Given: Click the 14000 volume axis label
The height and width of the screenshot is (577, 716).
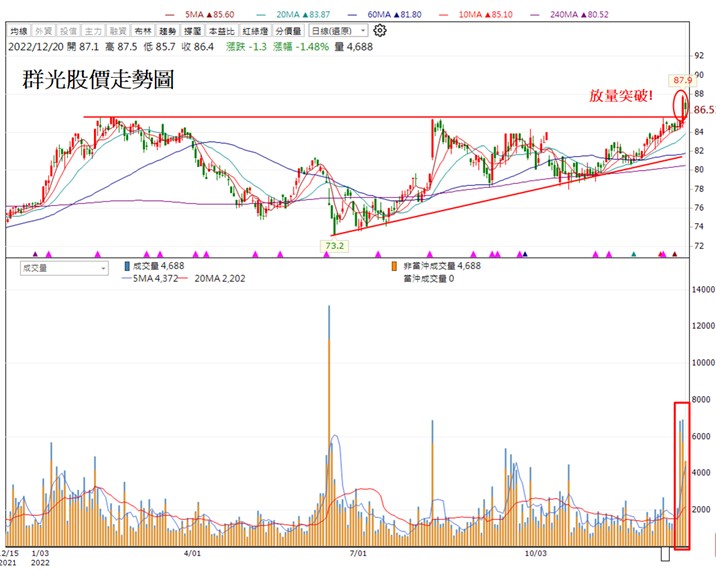Looking at the screenshot, I should click(x=704, y=289).
